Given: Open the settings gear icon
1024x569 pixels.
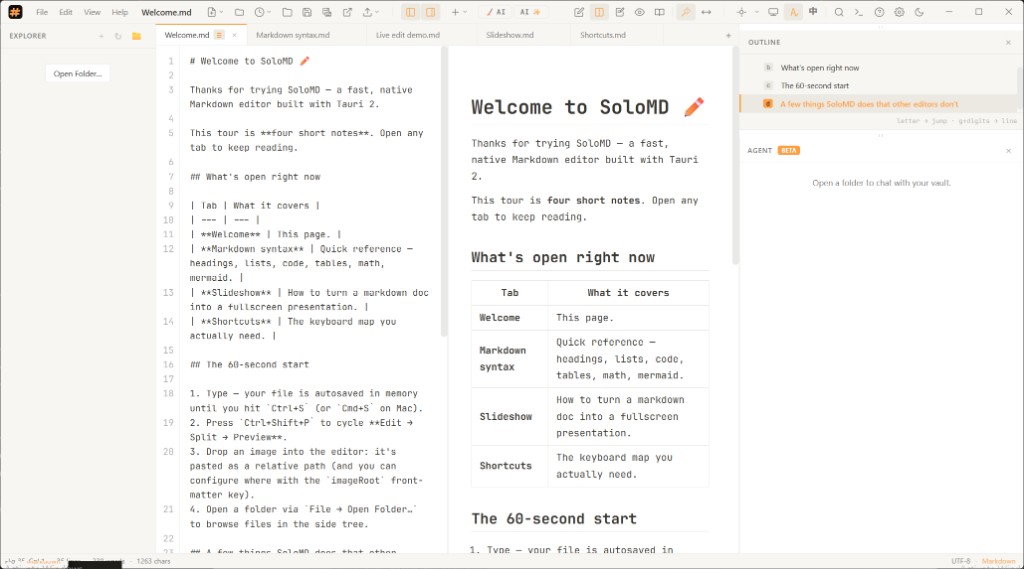Looking at the screenshot, I should pyautogui.click(x=899, y=12).
